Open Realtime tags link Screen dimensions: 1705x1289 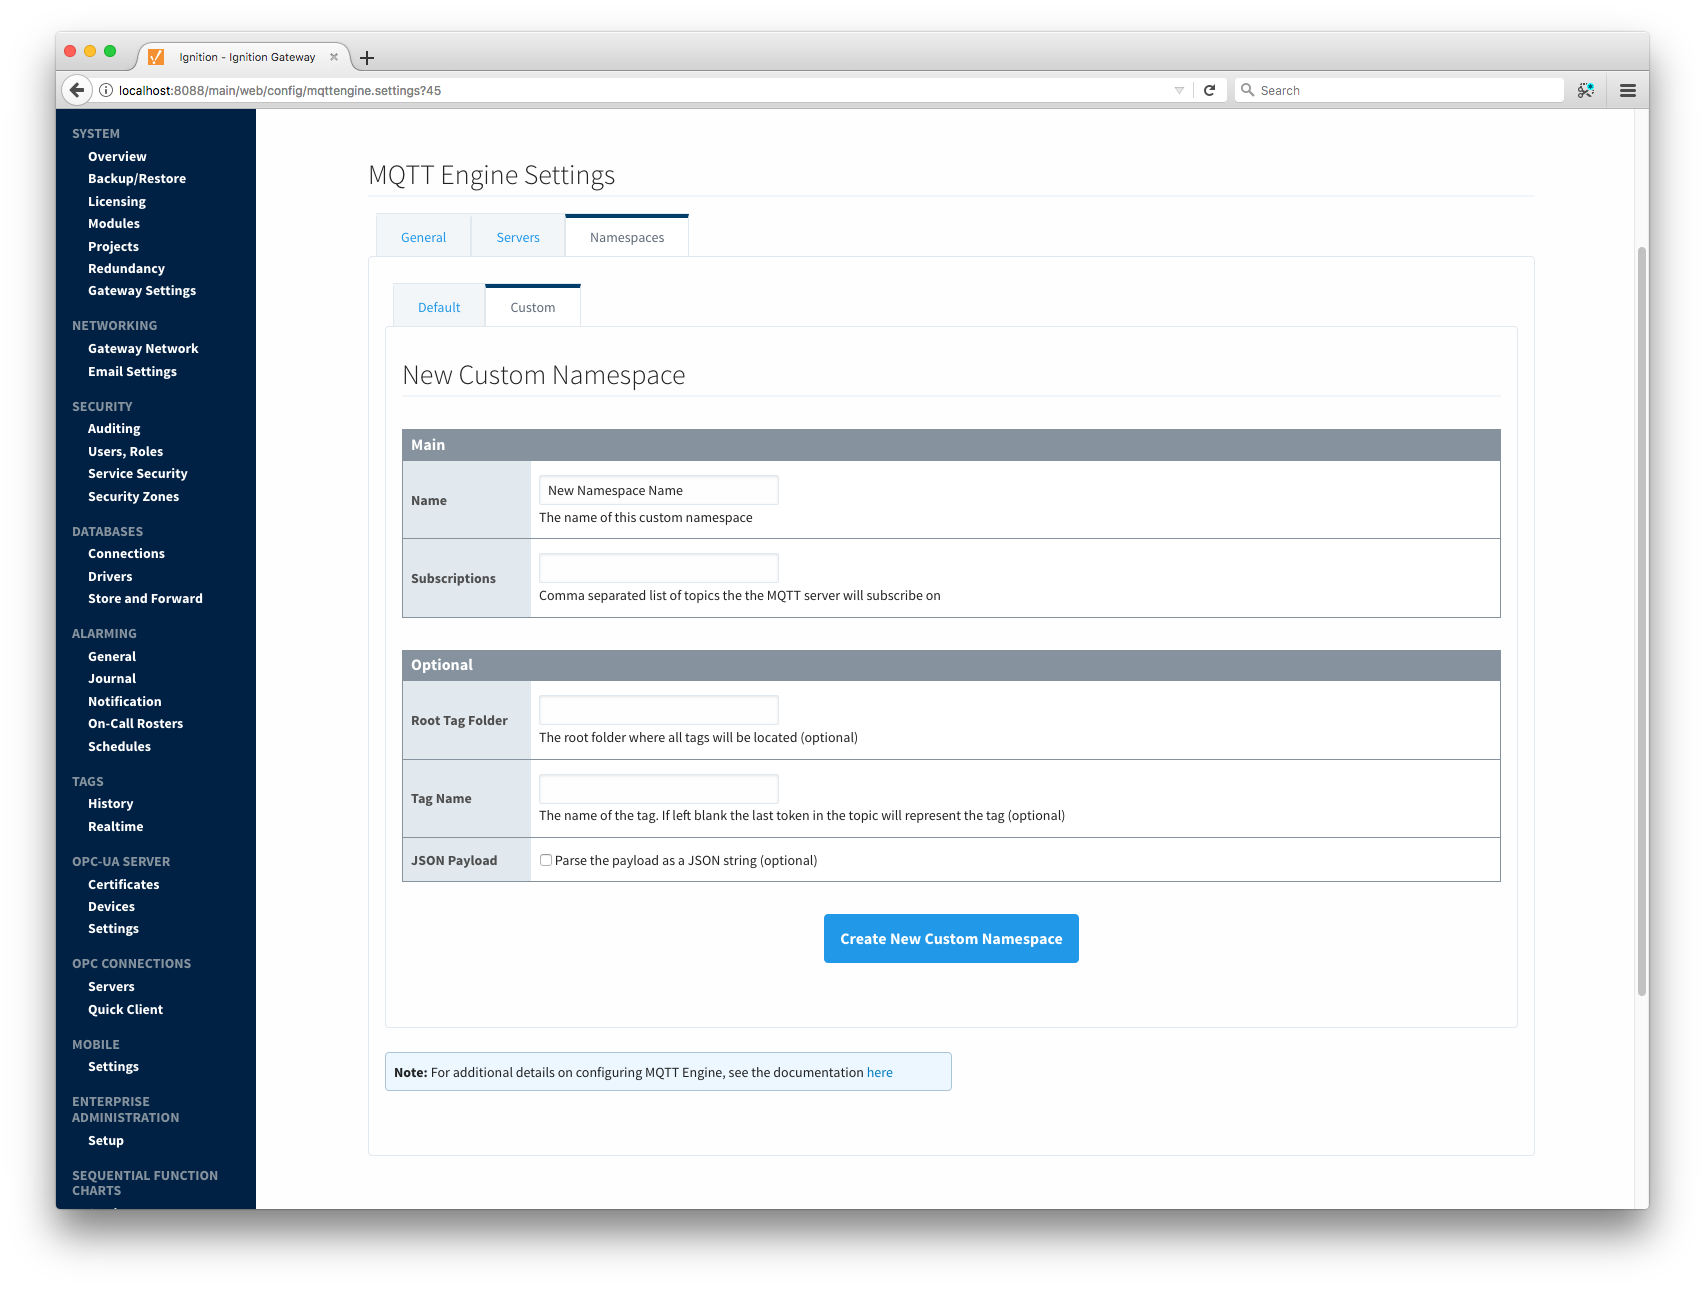click(115, 826)
